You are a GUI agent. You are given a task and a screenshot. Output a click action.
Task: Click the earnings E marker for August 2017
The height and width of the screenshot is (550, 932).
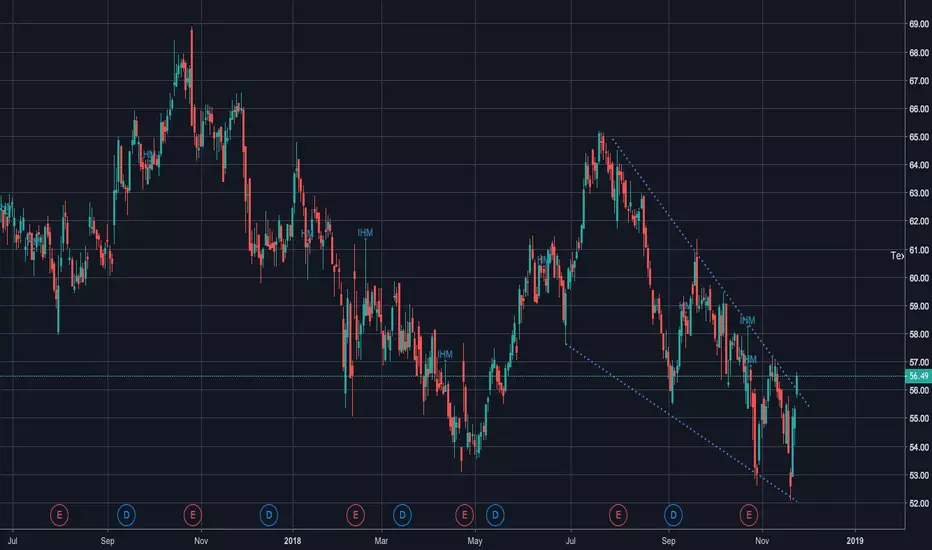(x=59, y=515)
